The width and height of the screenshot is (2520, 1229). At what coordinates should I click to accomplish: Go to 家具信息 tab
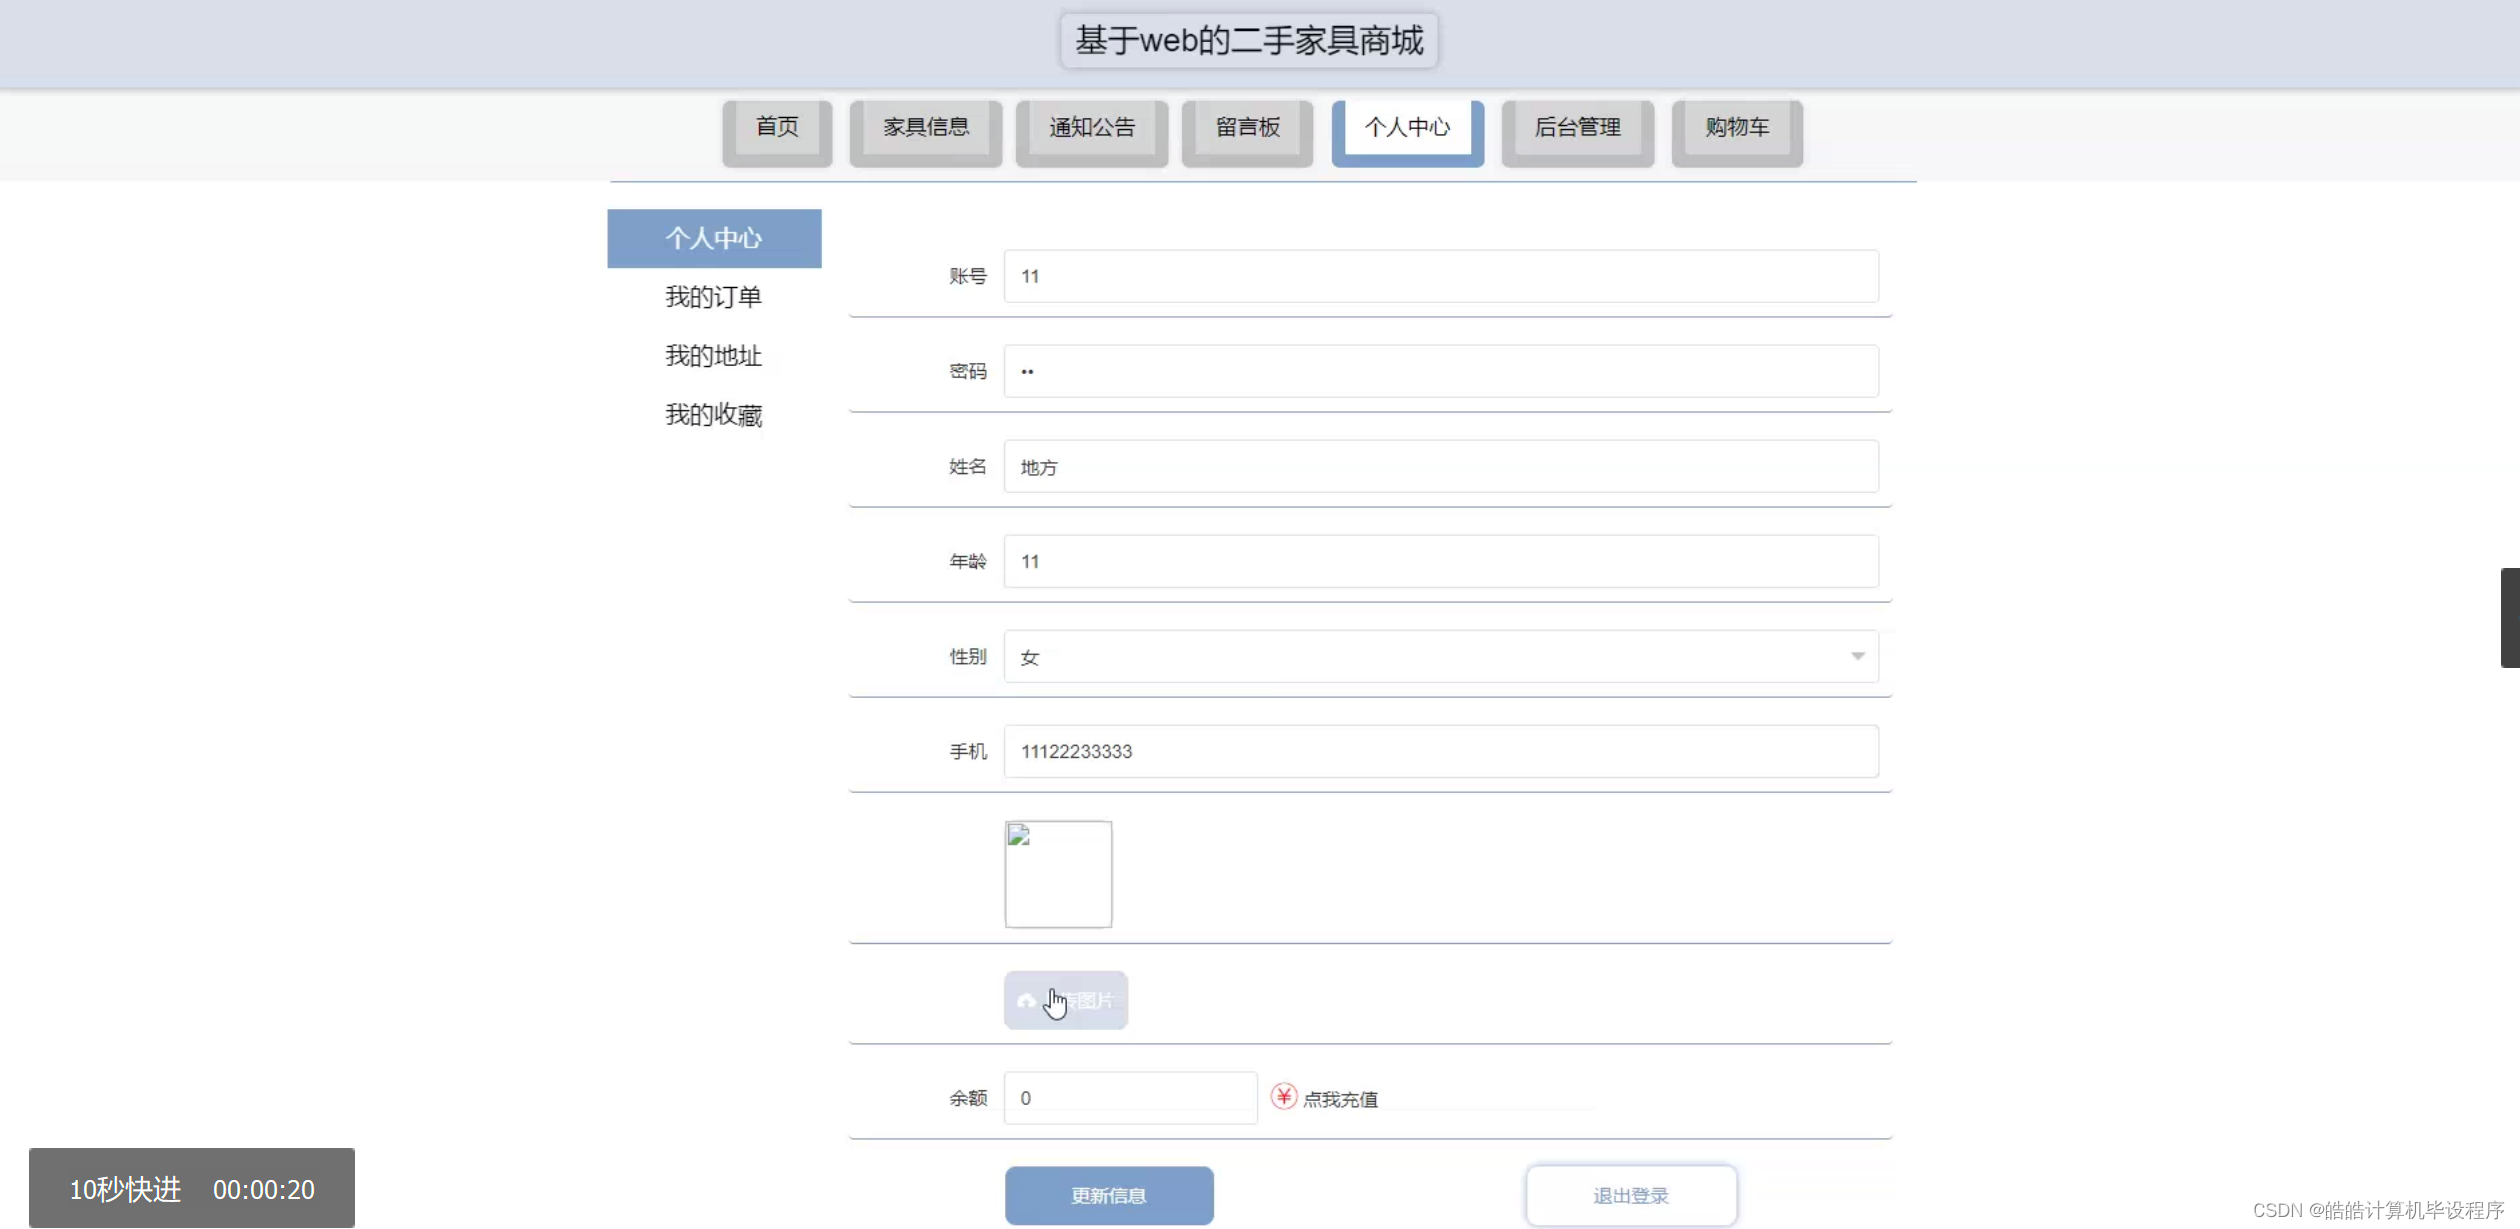coord(926,128)
